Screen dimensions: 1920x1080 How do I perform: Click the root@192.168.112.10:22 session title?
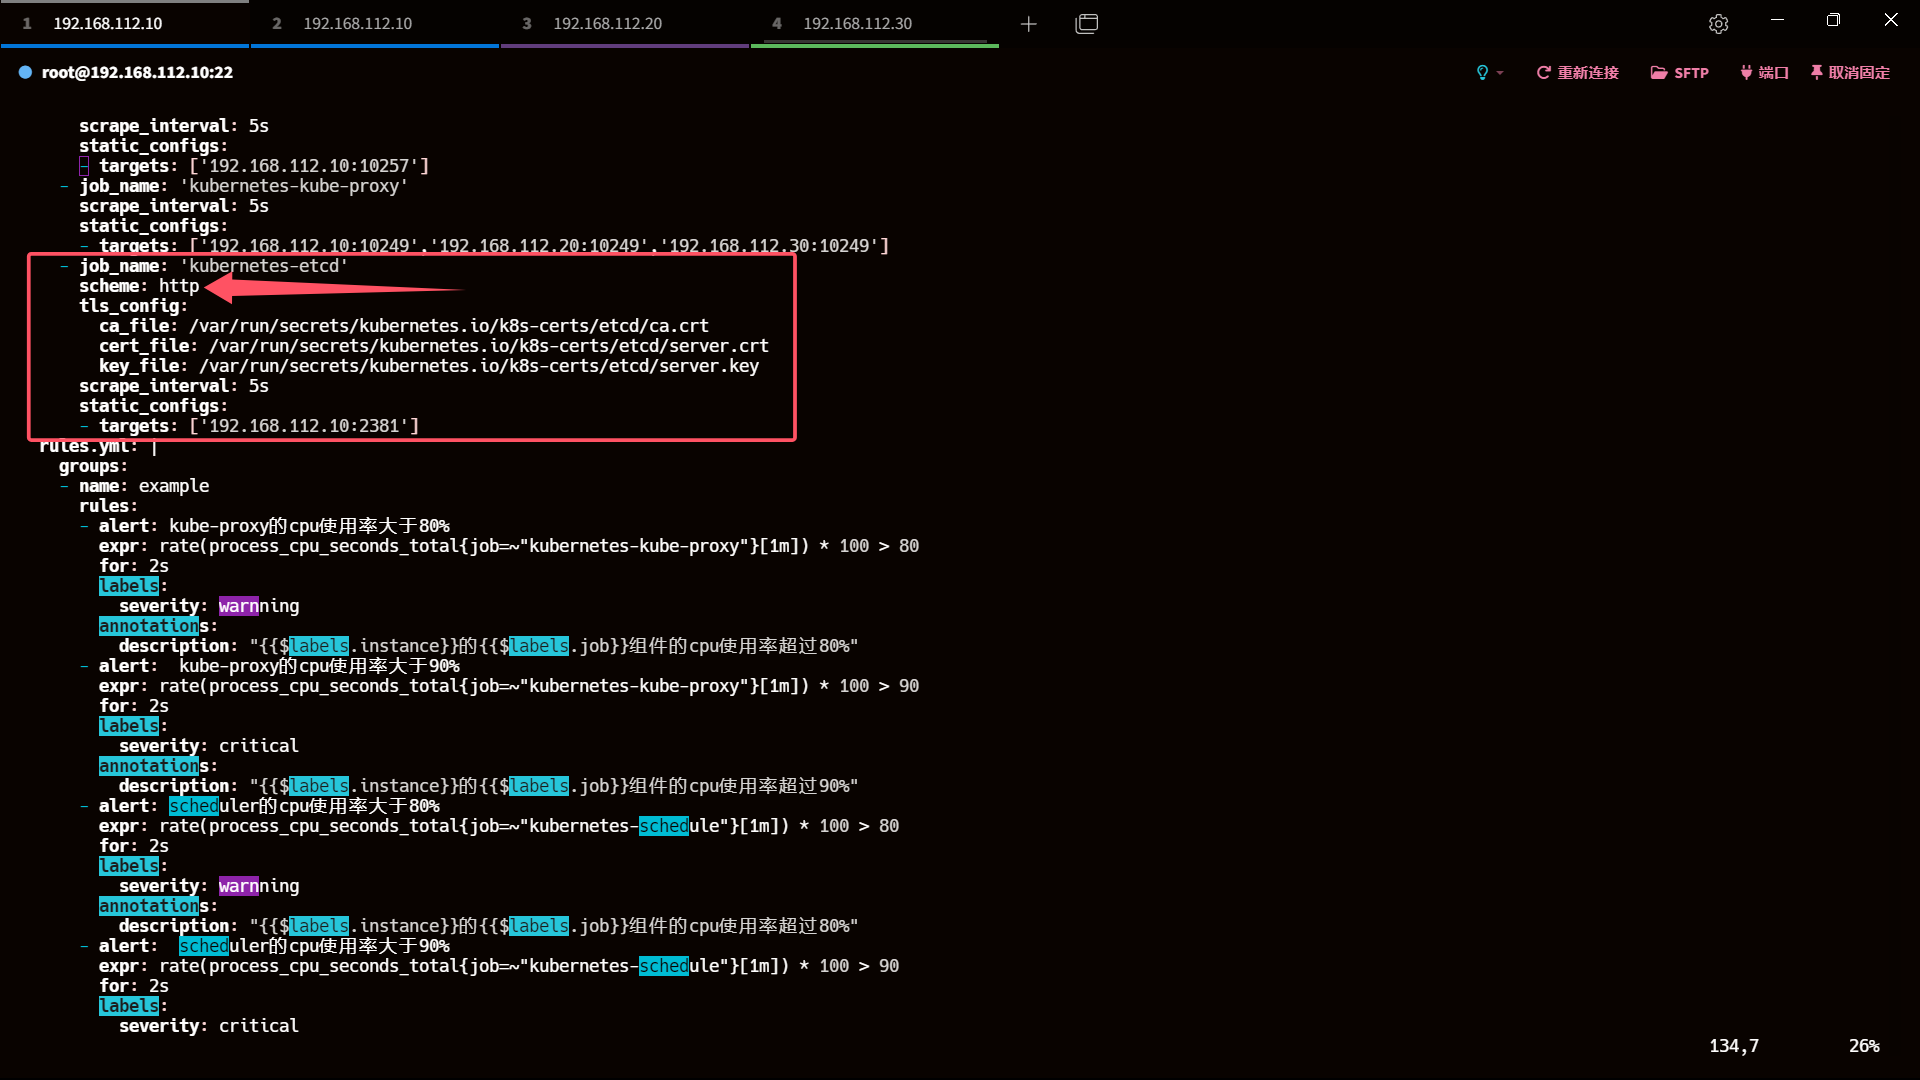(137, 72)
